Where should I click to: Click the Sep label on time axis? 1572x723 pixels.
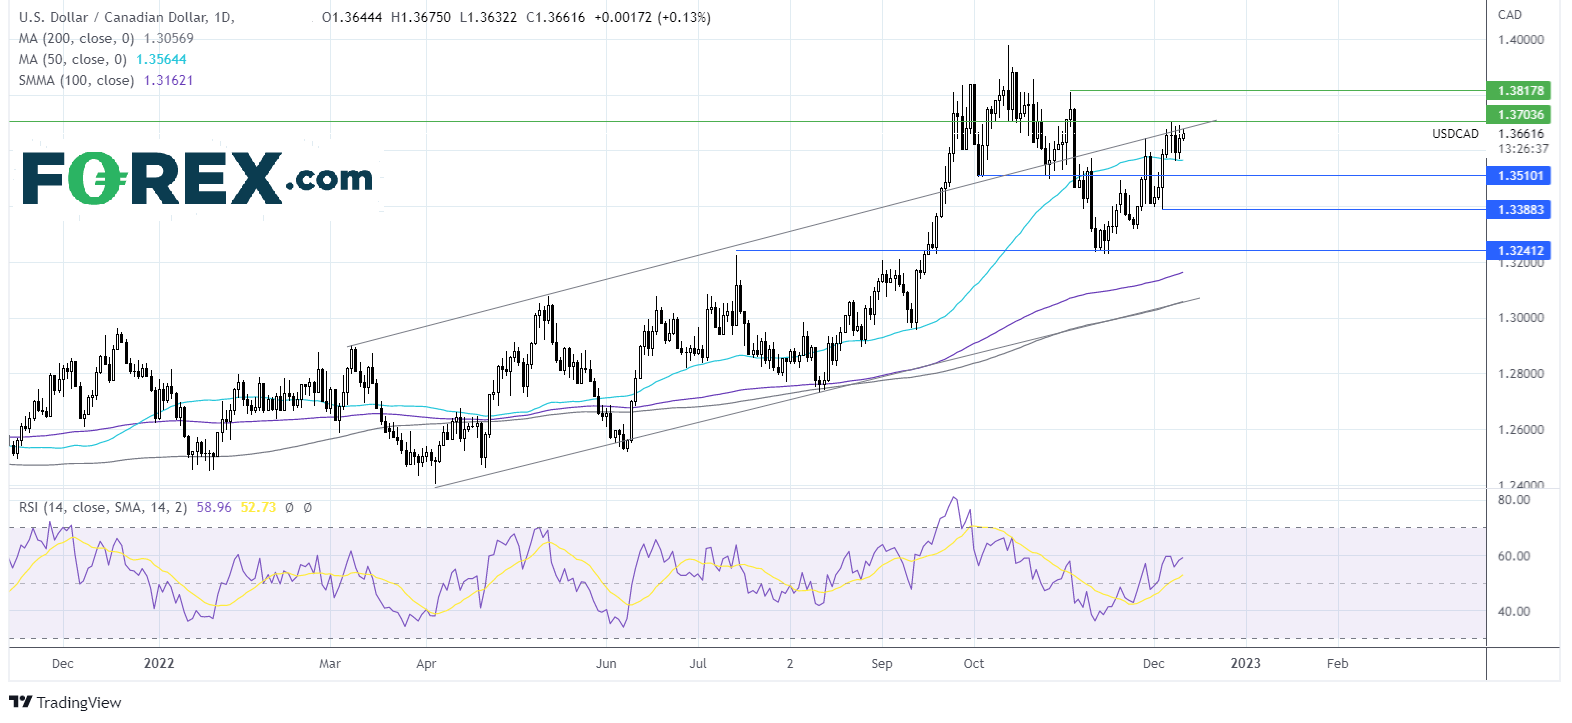(x=881, y=663)
